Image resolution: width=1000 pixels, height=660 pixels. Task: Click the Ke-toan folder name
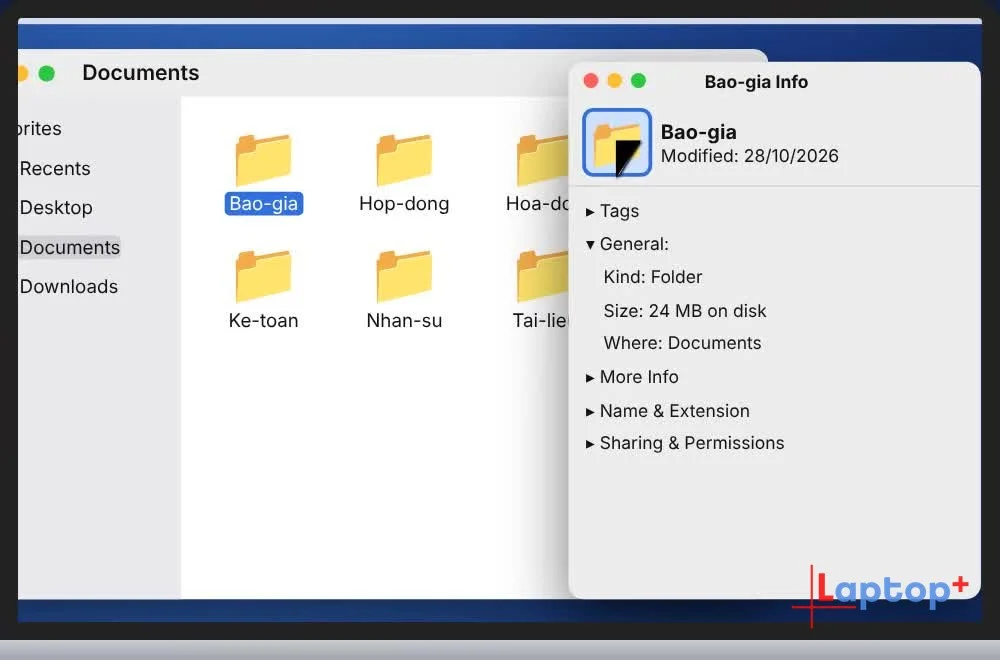point(263,320)
